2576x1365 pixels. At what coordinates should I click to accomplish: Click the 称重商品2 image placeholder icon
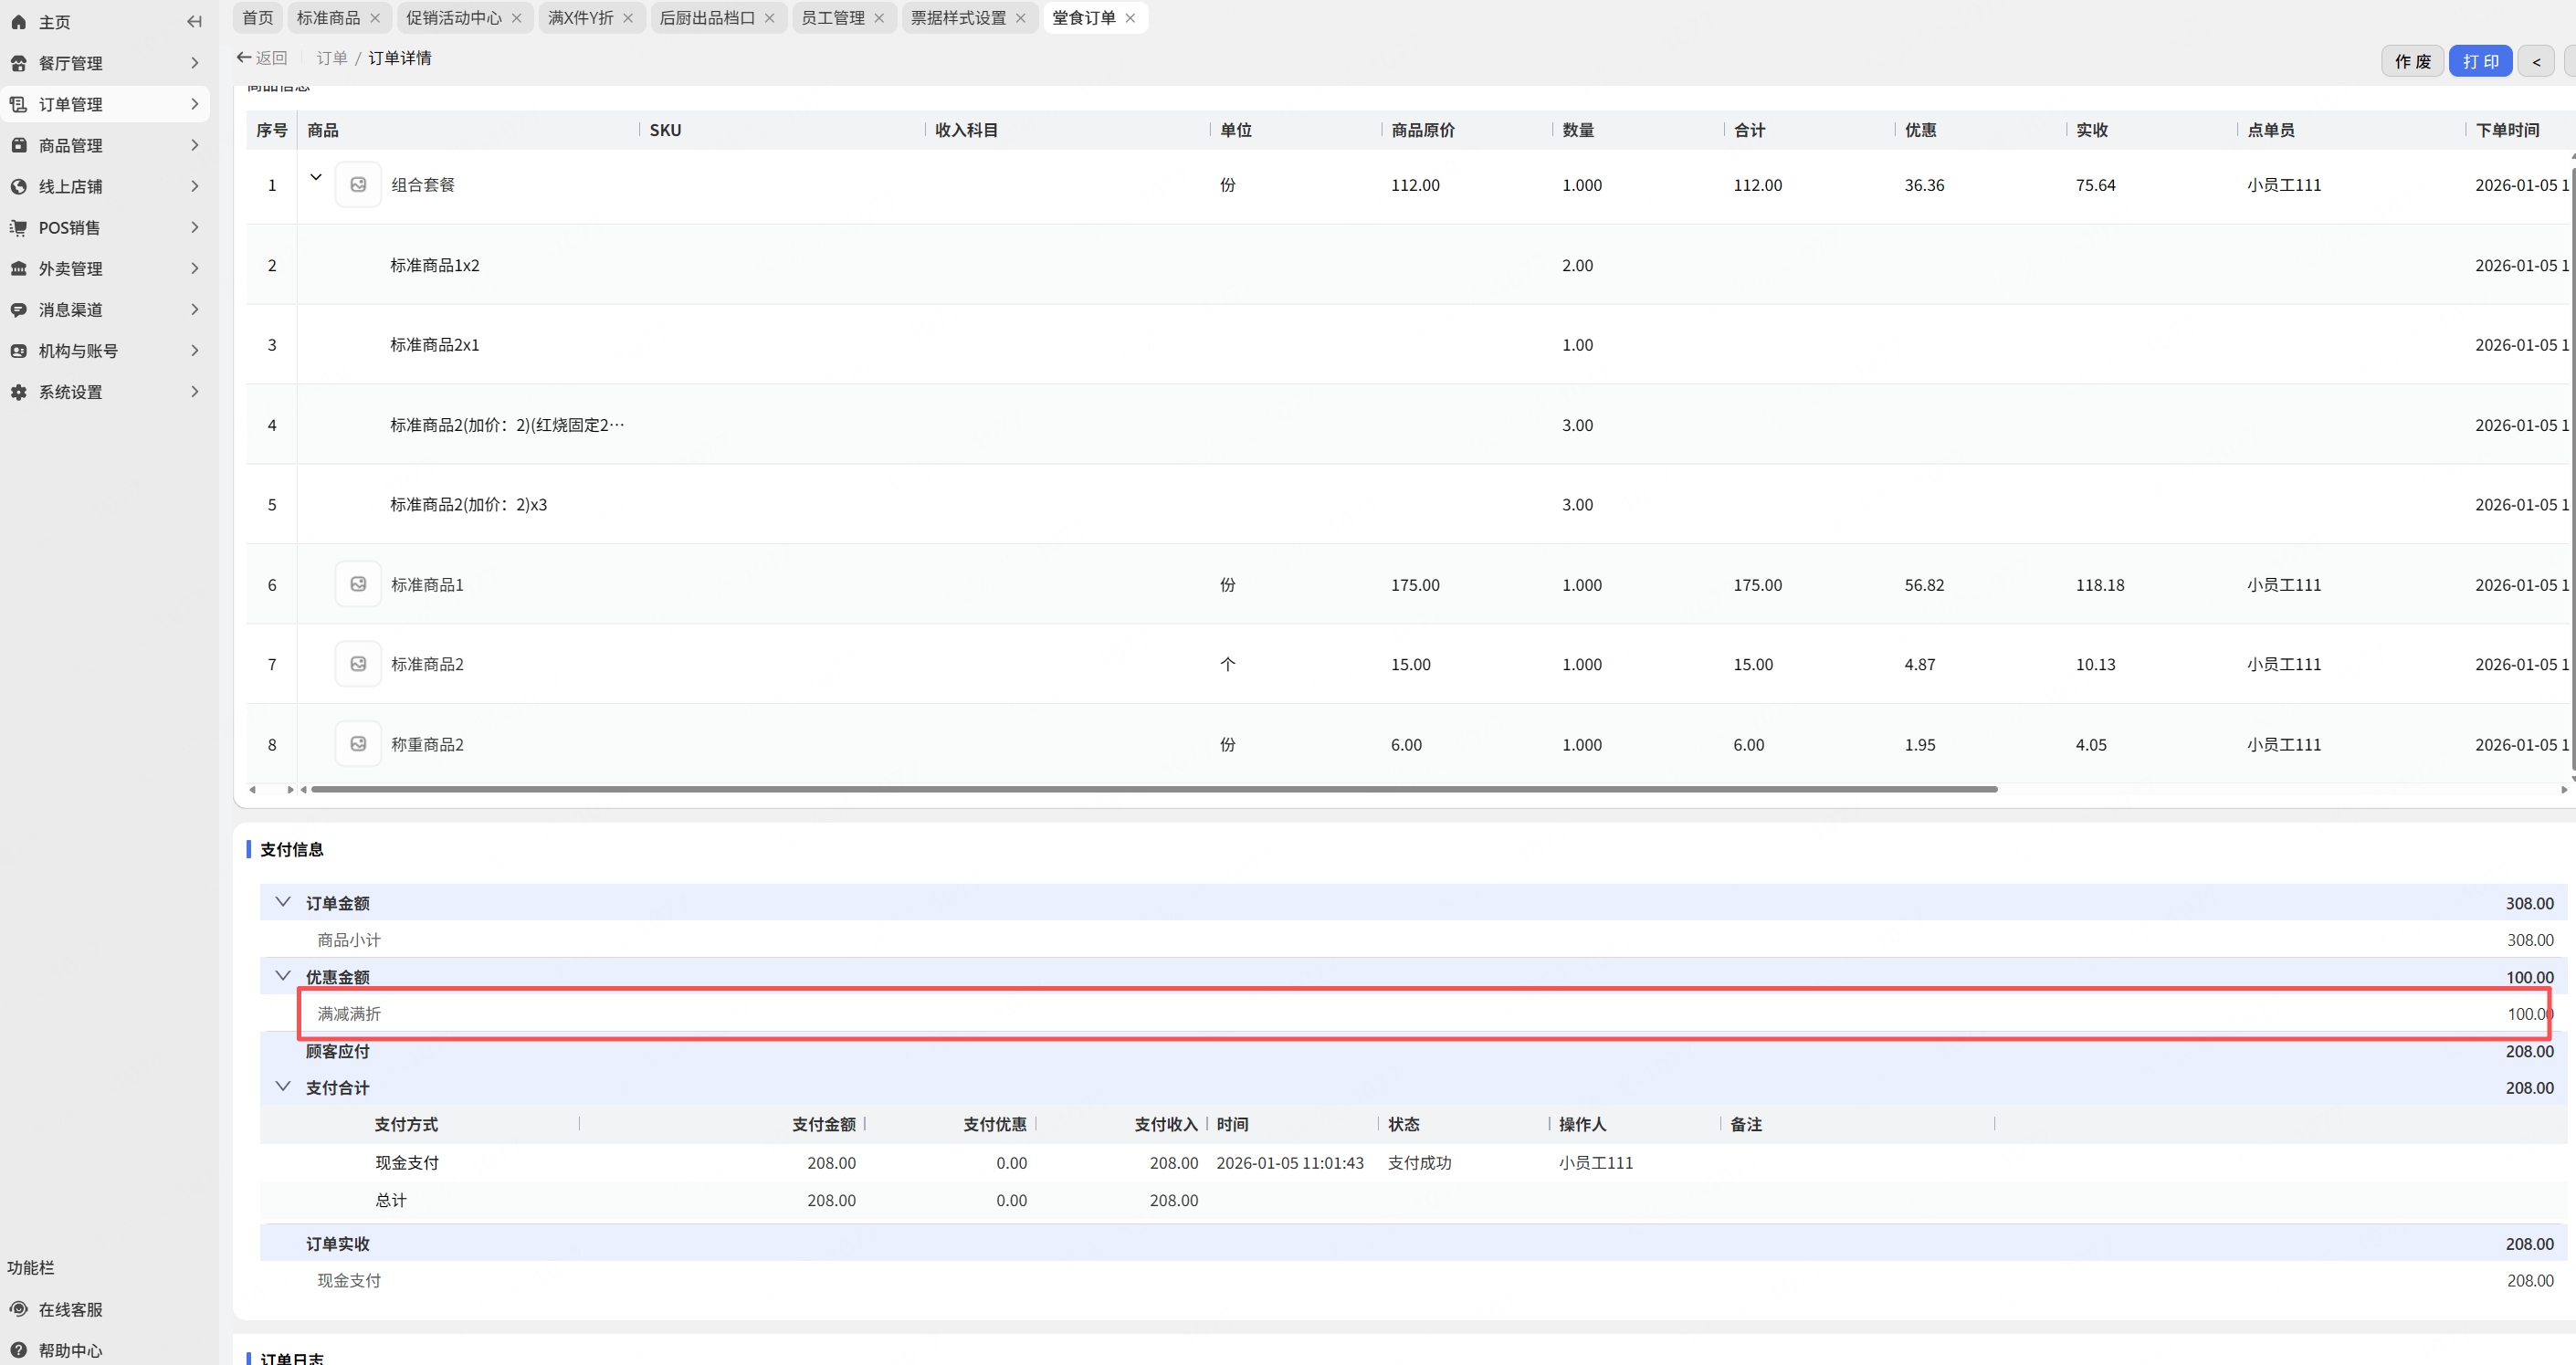tap(358, 744)
